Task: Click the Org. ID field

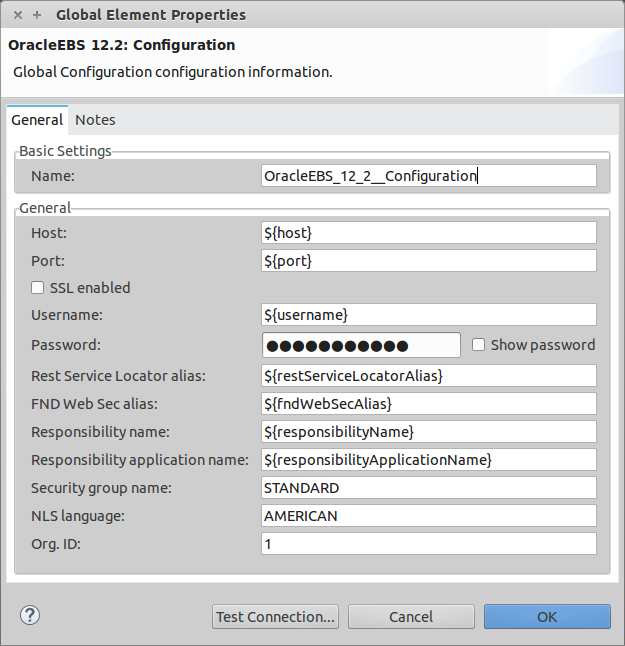Action: pos(428,544)
